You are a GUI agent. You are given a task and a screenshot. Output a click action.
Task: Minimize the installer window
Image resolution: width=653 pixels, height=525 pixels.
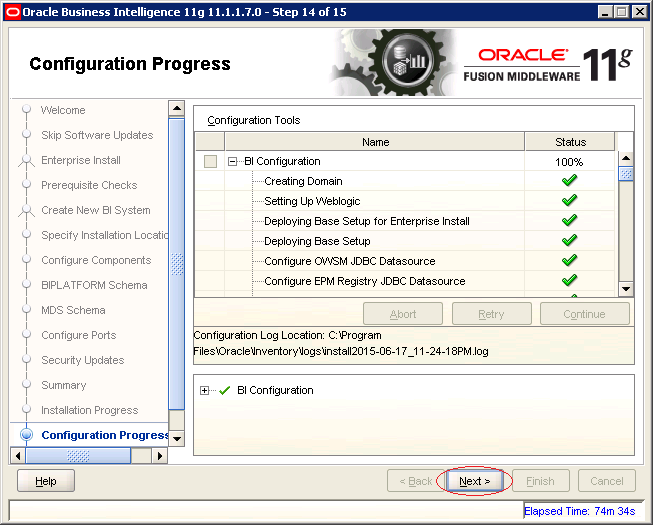pos(605,12)
